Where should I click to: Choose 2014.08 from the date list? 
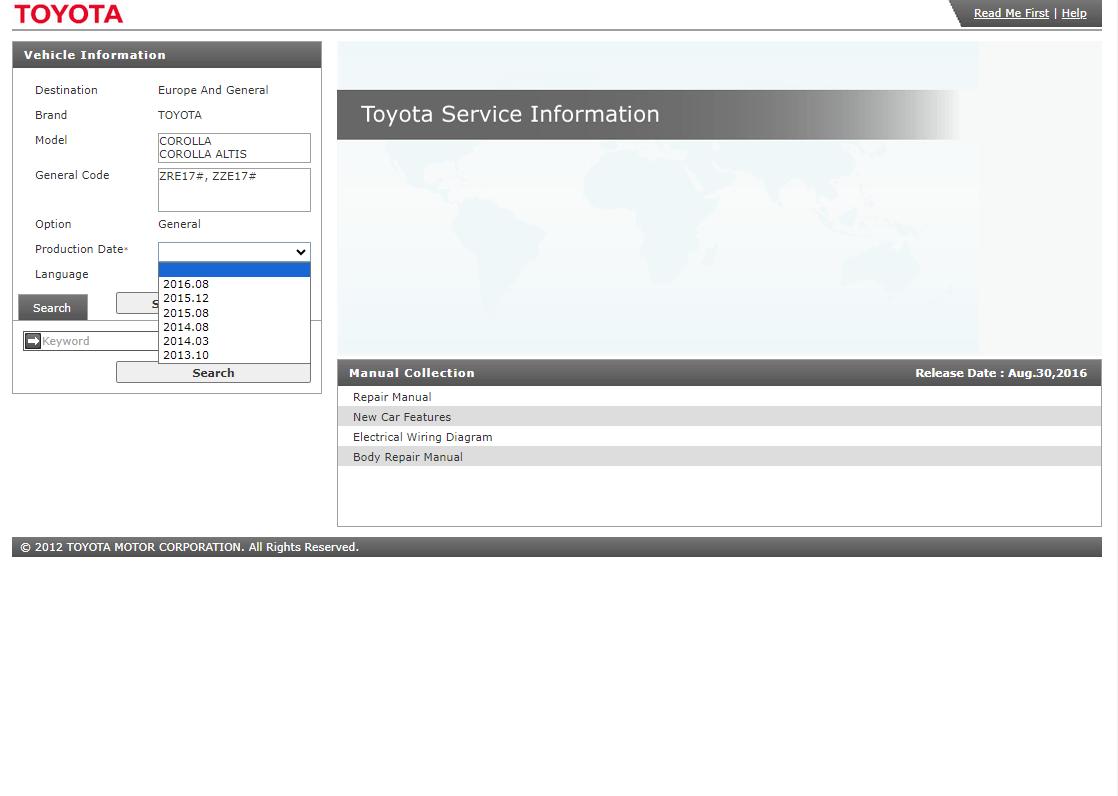(x=234, y=327)
